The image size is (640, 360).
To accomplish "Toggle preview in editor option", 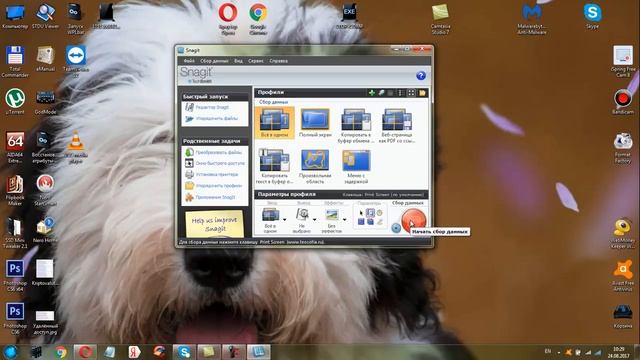I will point(370,213).
